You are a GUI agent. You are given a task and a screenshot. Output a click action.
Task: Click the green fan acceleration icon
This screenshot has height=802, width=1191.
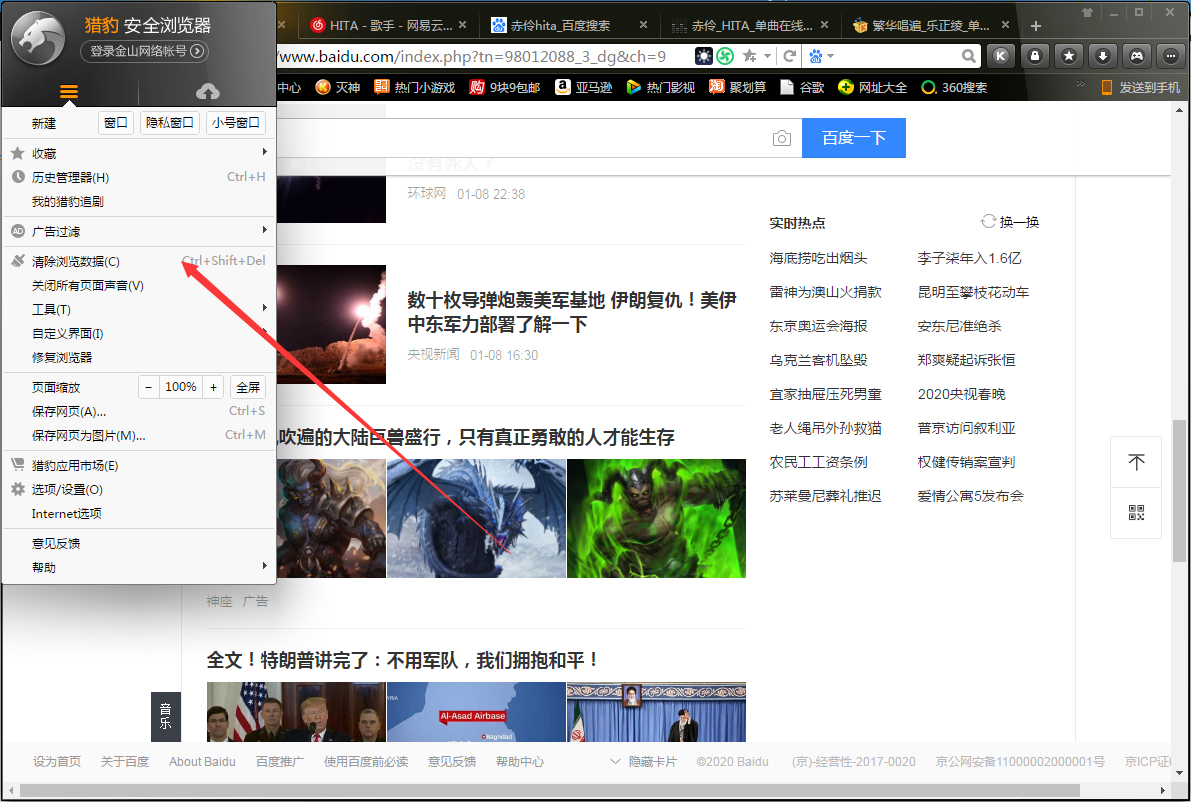[x=724, y=56]
